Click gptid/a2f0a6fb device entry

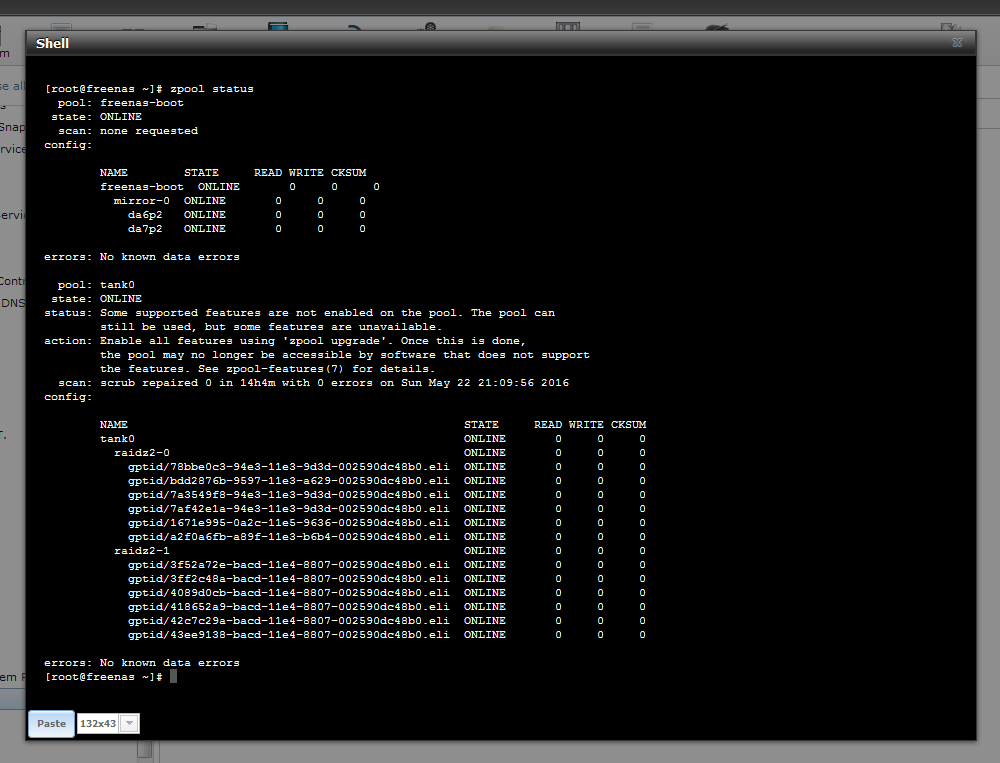(x=288, y=537)
